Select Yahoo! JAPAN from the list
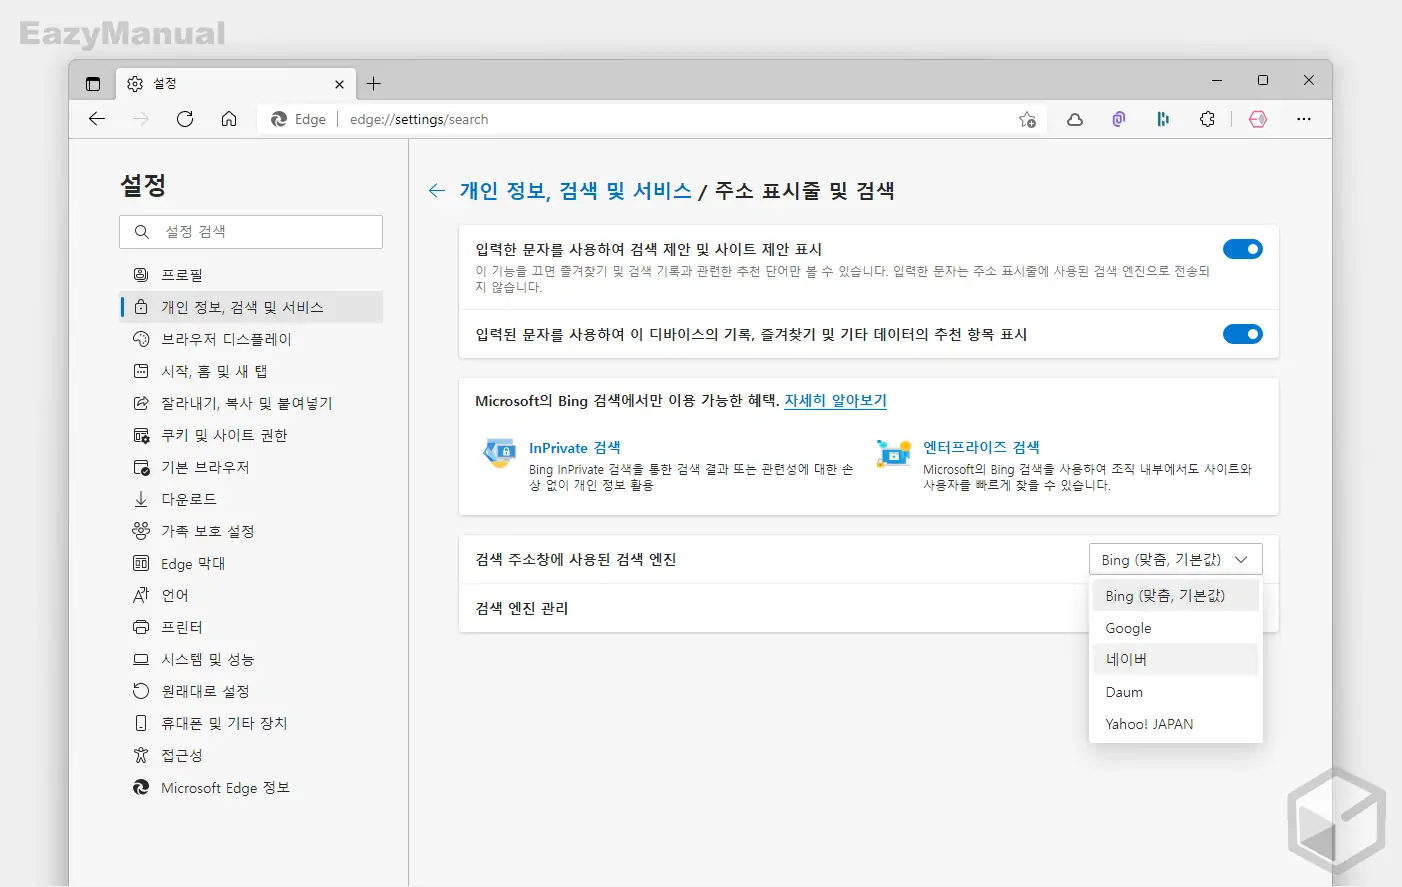The height and width of the screenshot is (887, 1402). tap(1175, 724)
